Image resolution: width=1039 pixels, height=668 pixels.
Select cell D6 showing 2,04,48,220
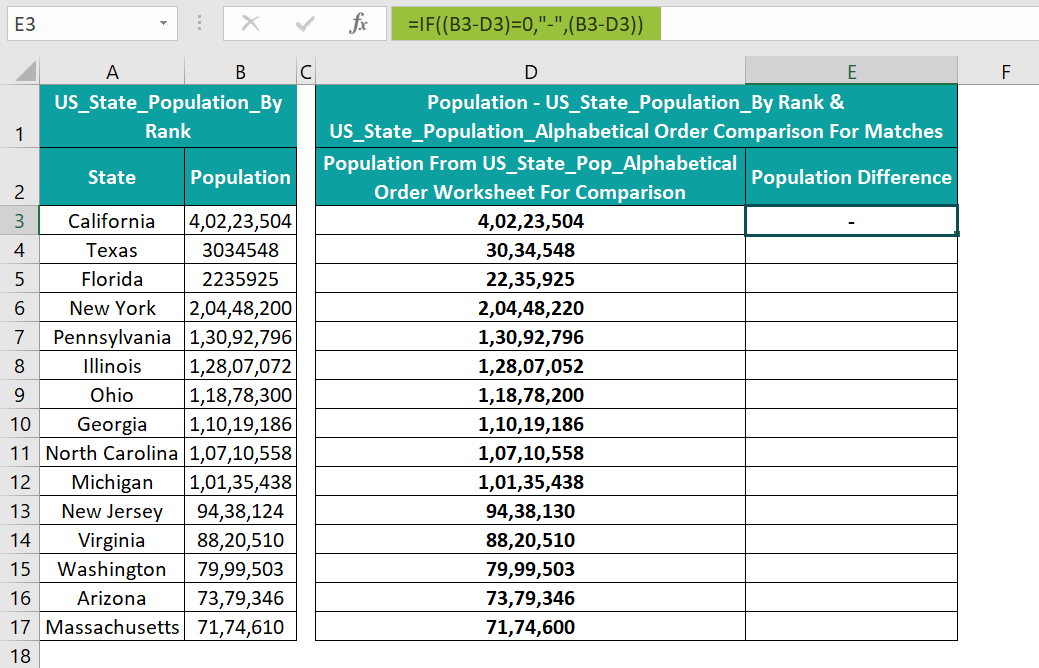click(x=530, y=307)
